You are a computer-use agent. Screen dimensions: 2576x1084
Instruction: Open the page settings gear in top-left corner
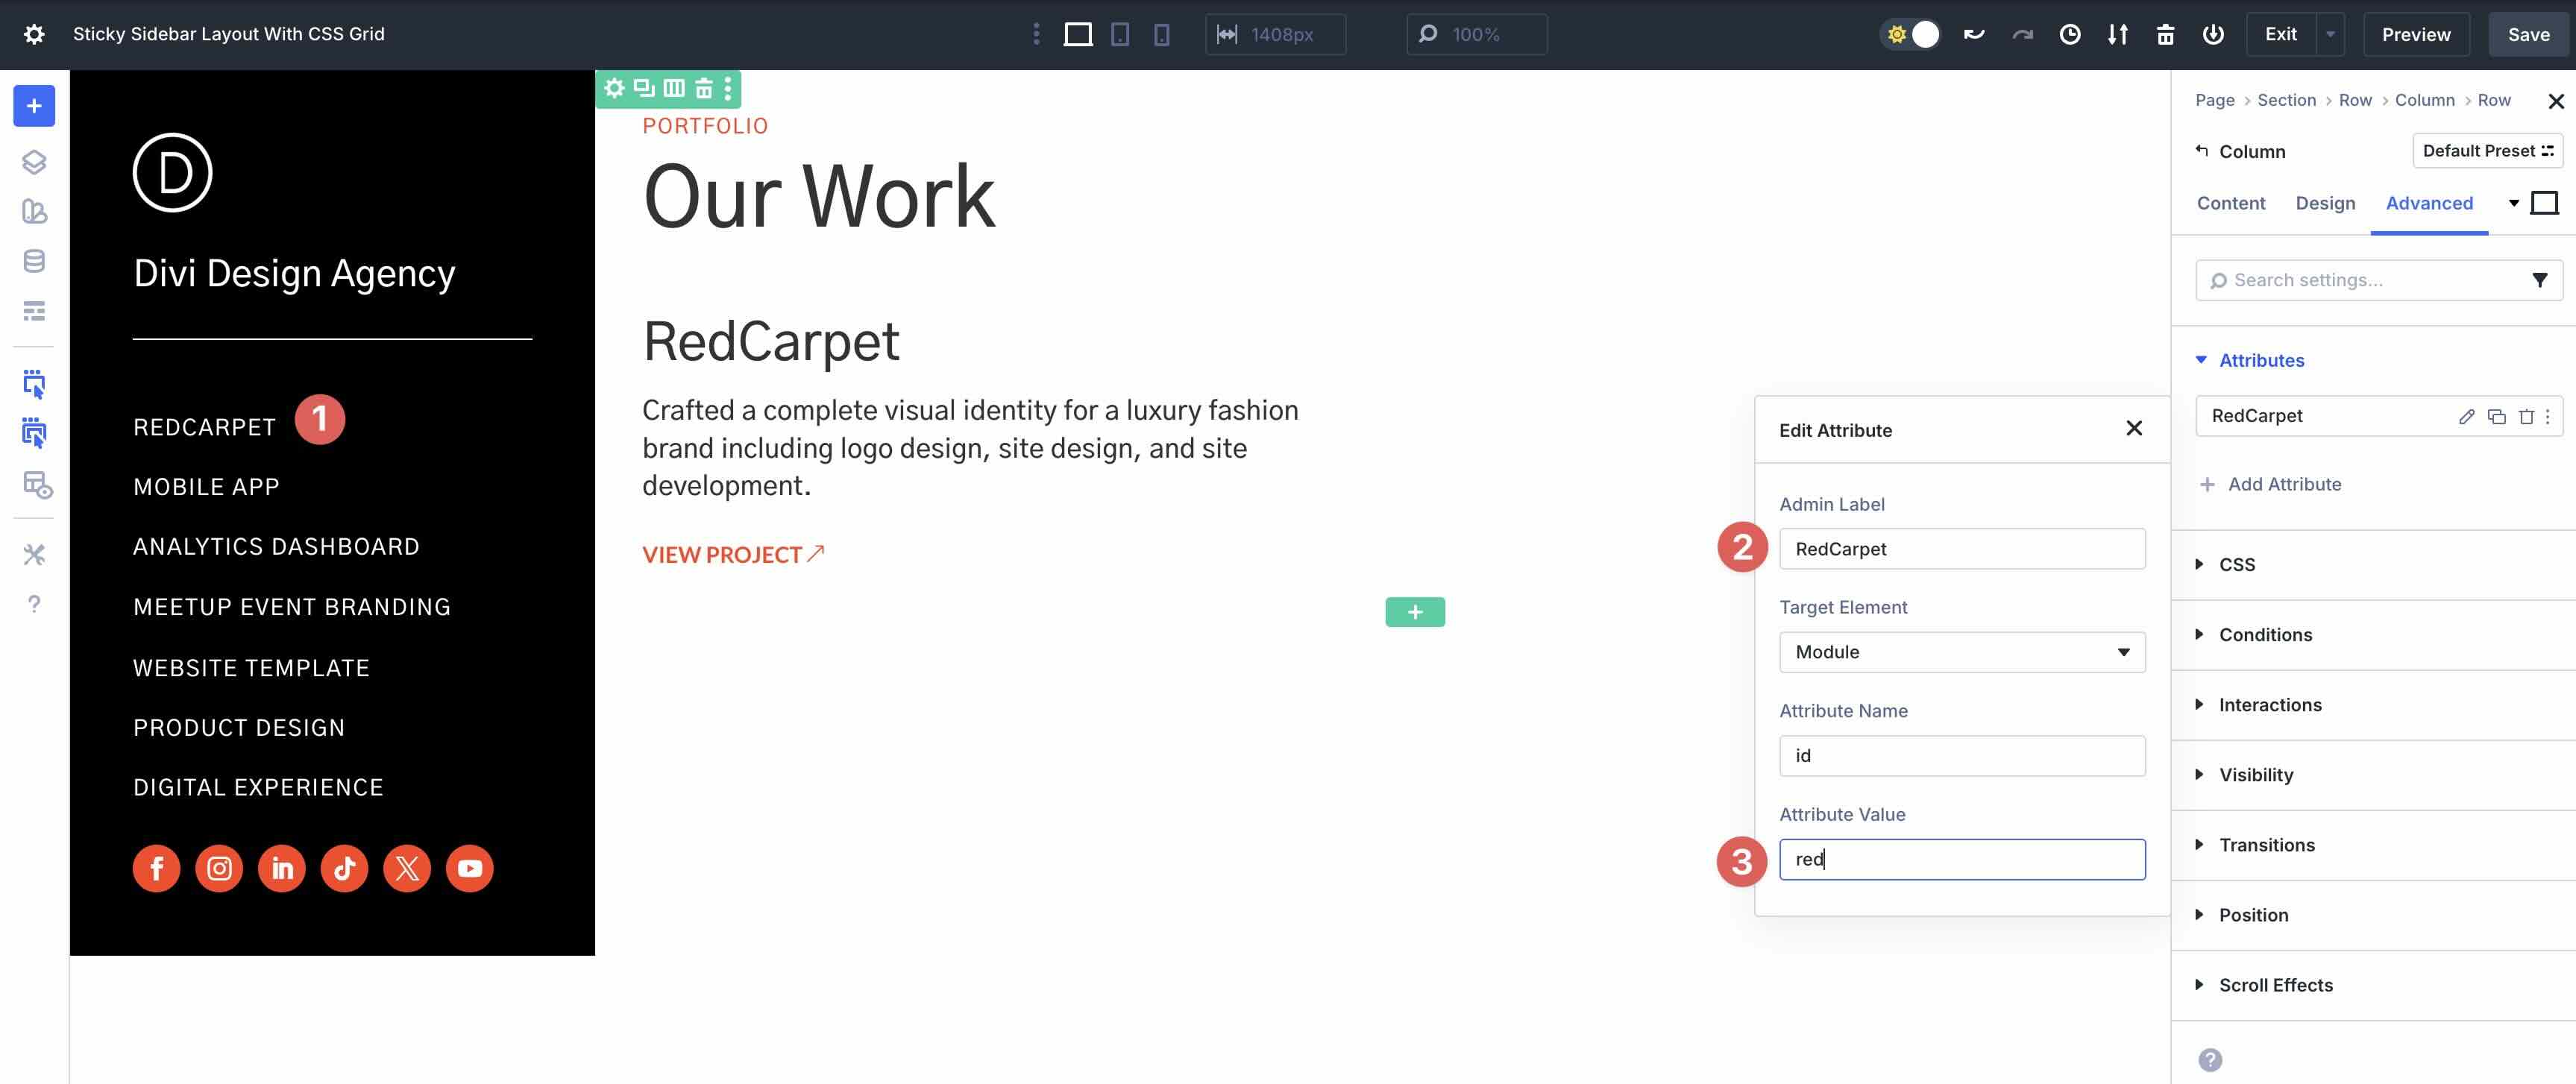[36, 33]
